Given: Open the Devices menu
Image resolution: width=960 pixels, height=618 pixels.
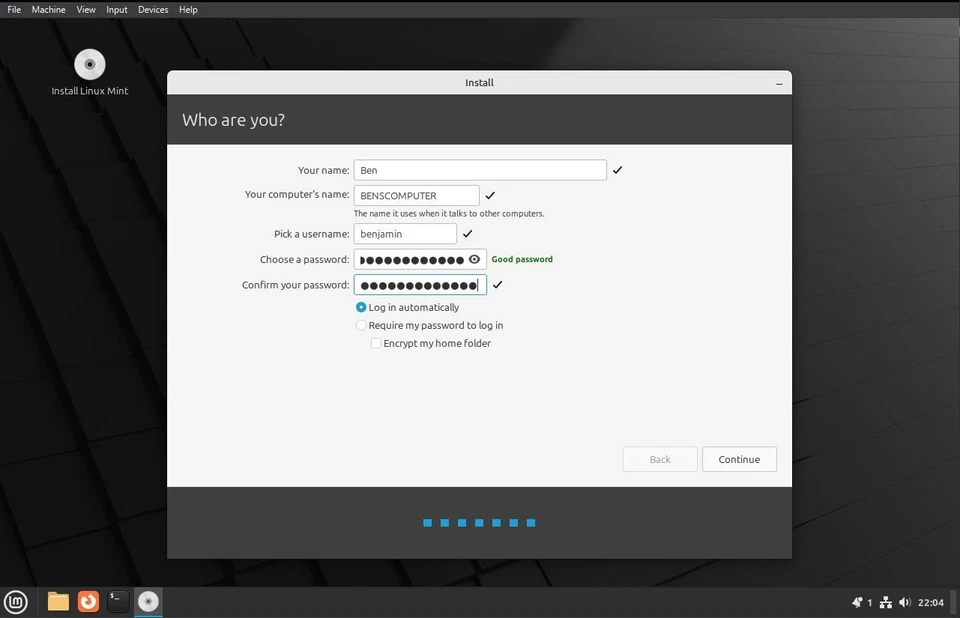Looking at the screenshot, I should 152,9.
